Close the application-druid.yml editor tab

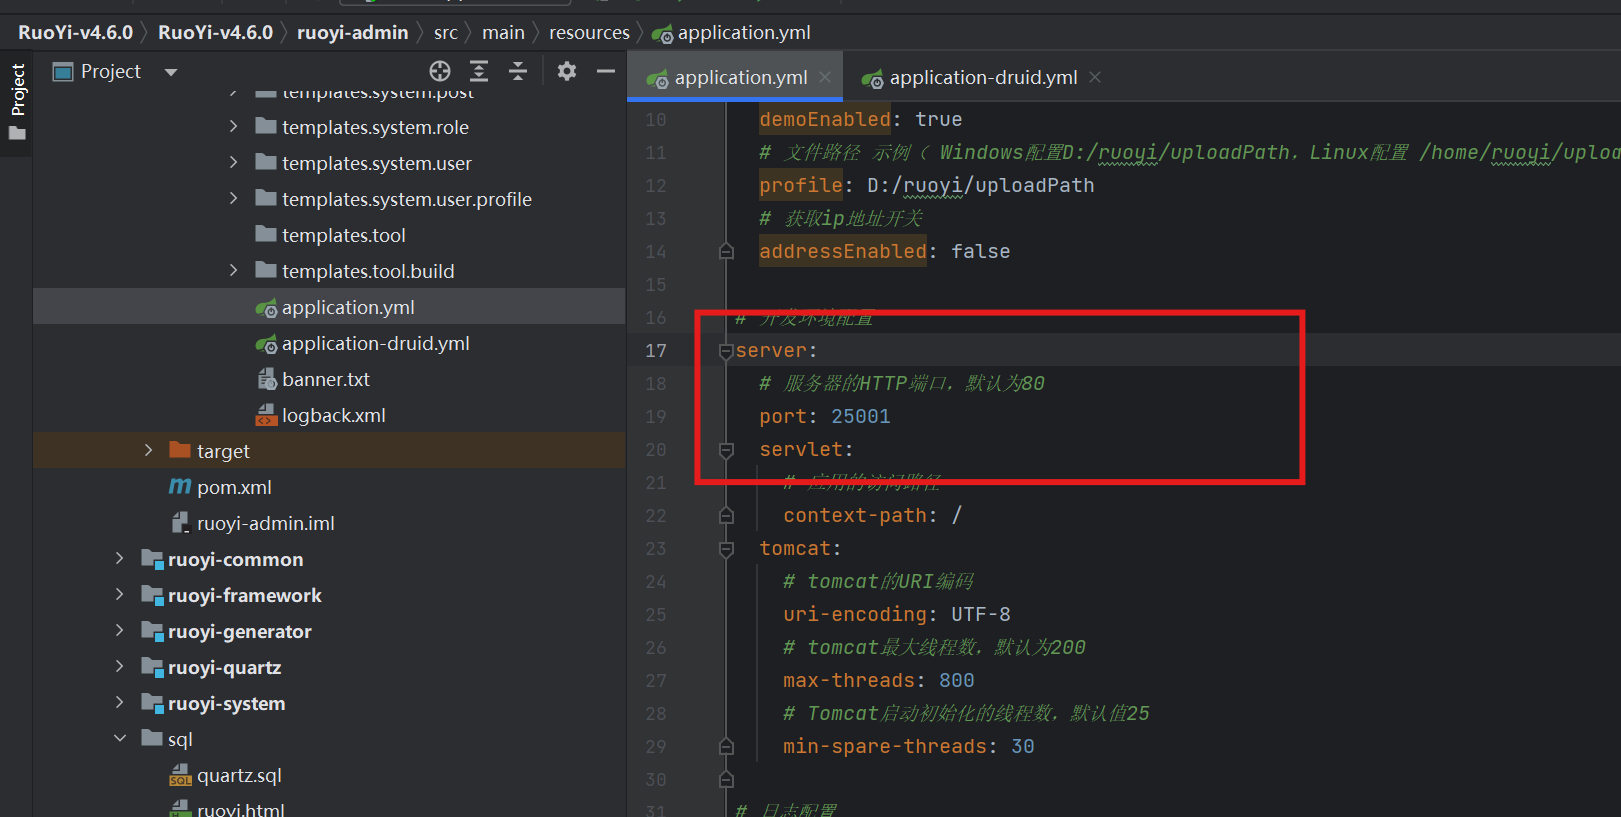click(x=1095, y=77)
